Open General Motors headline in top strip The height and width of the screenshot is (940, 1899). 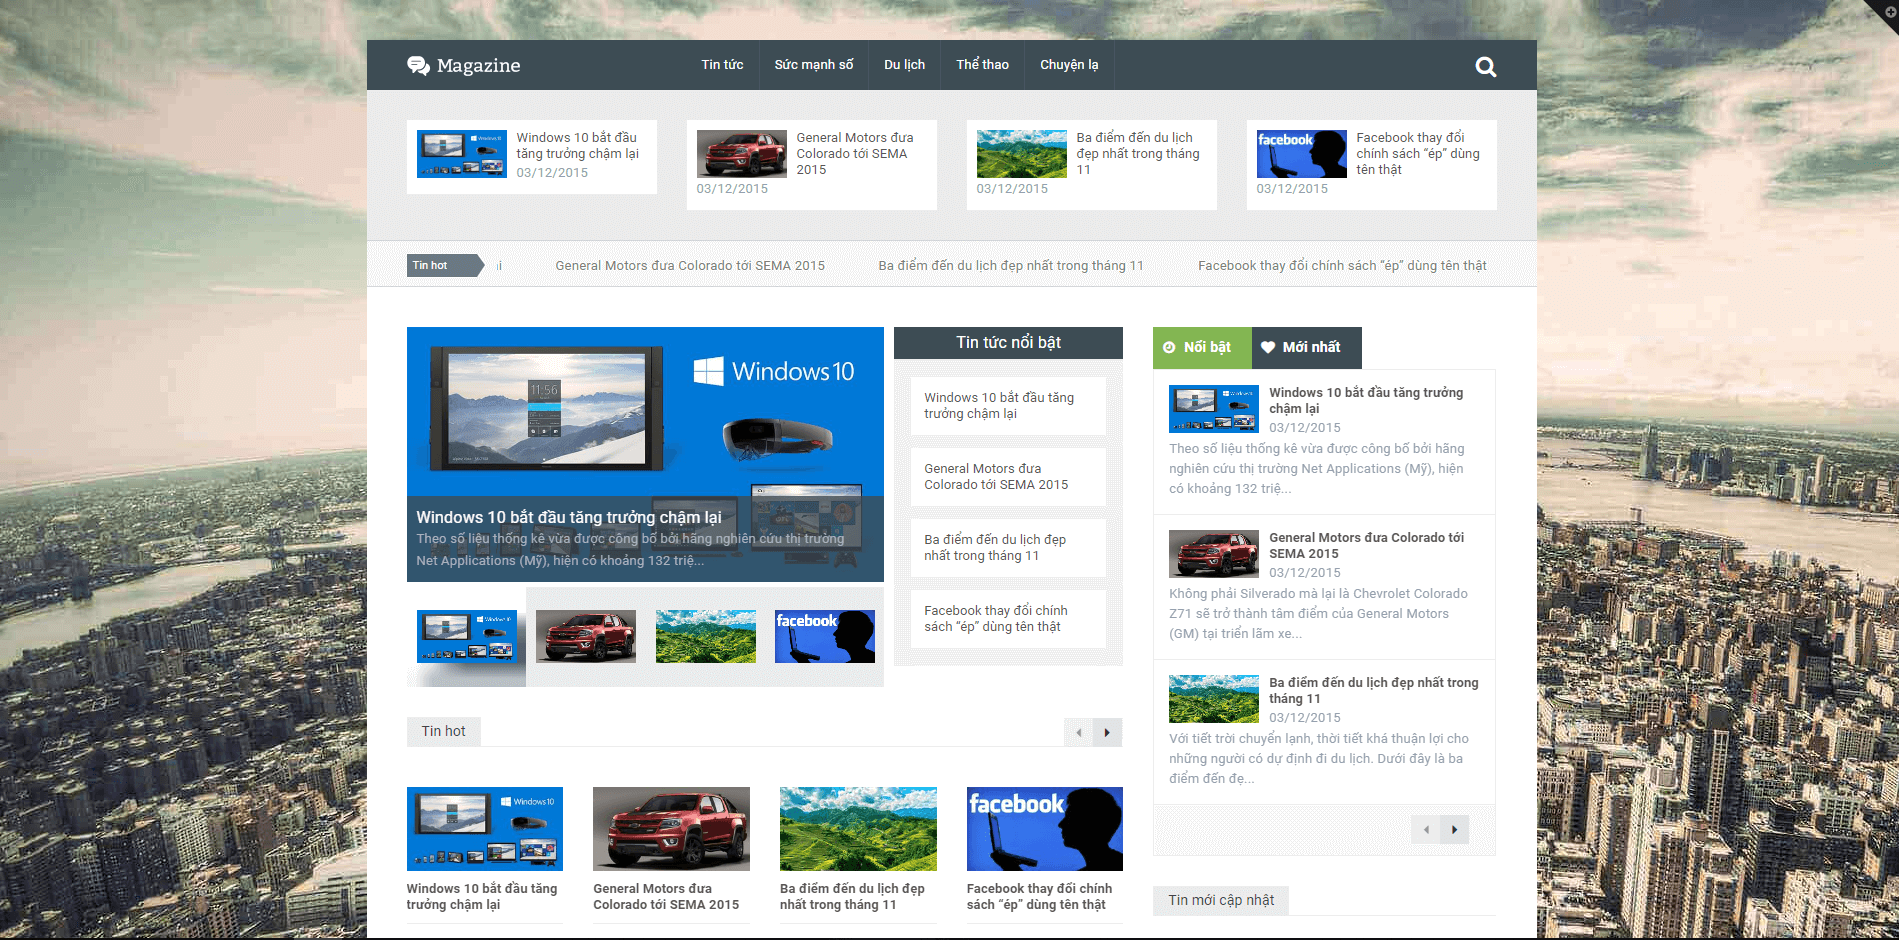click(x=855, y=154)
